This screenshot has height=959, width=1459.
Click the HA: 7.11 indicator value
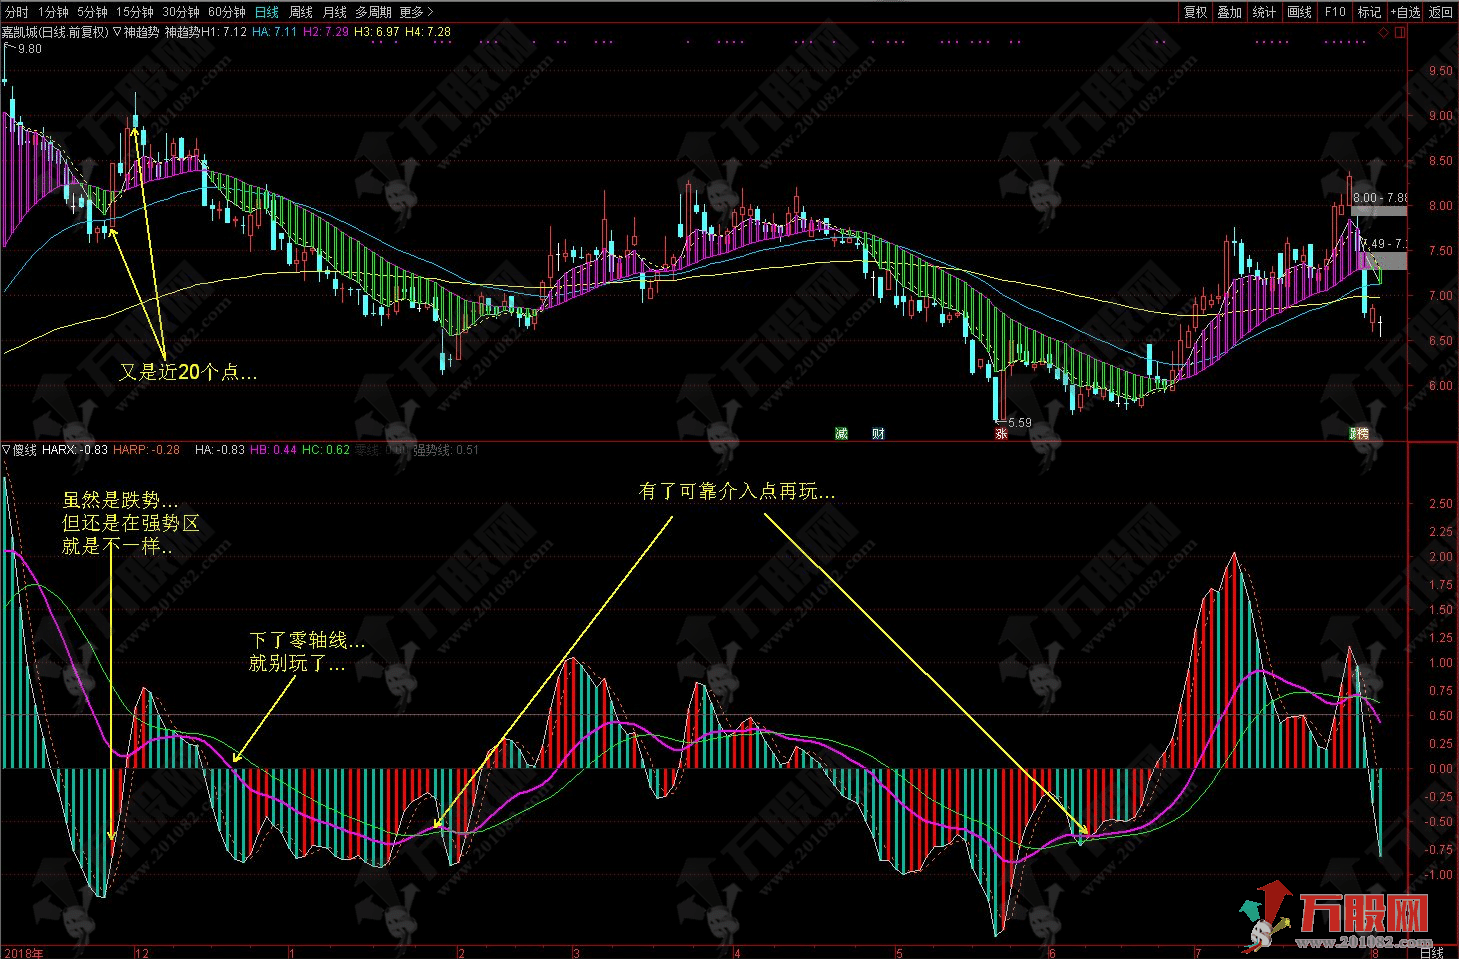coord(275,32)
